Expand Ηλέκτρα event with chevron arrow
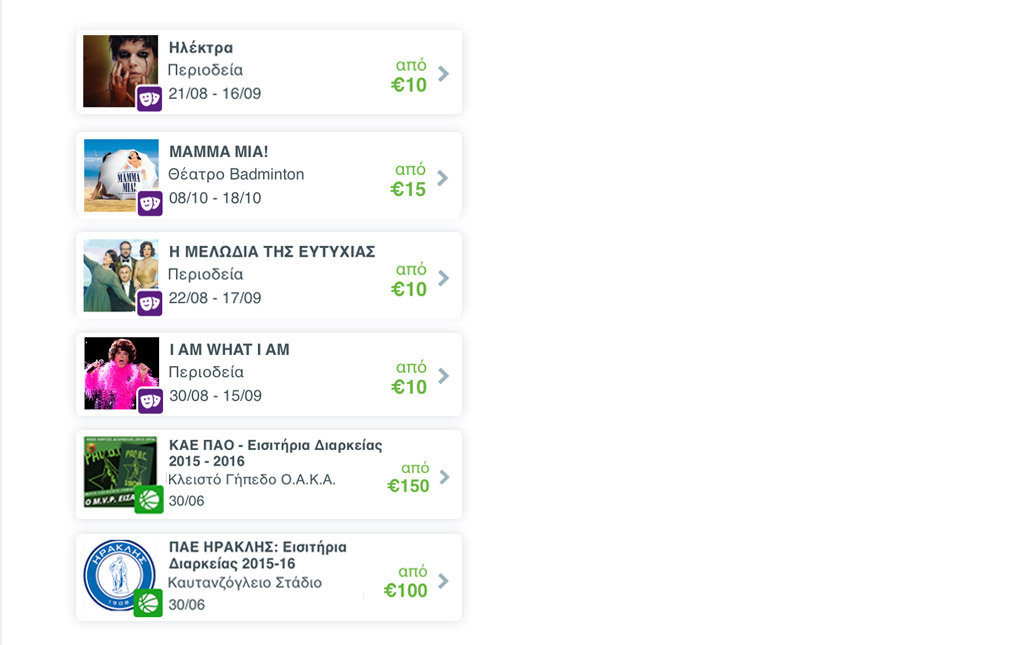 point(444,73)
